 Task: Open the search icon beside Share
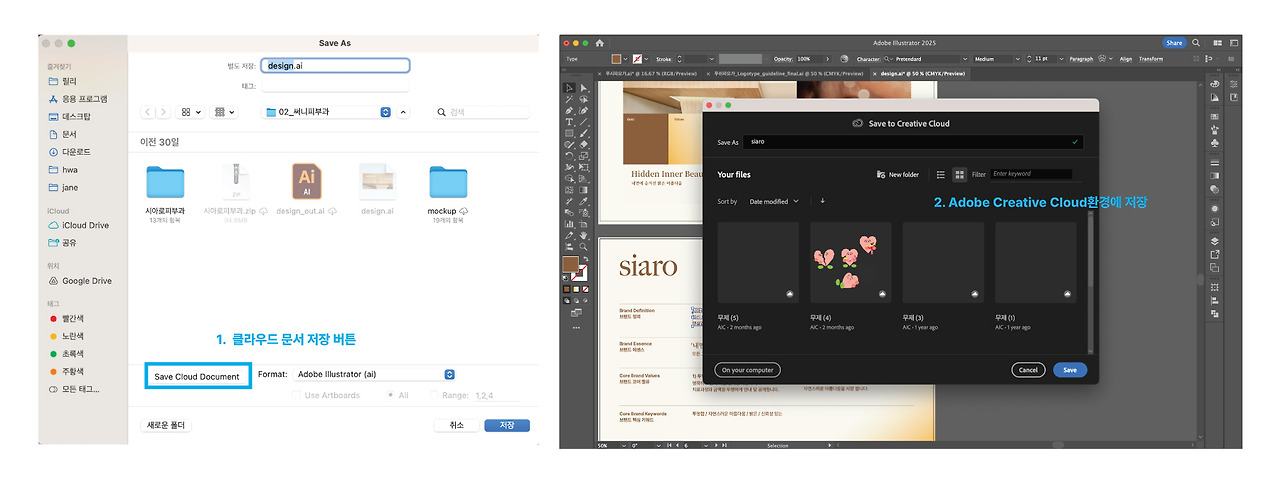tap(1196, 43)
